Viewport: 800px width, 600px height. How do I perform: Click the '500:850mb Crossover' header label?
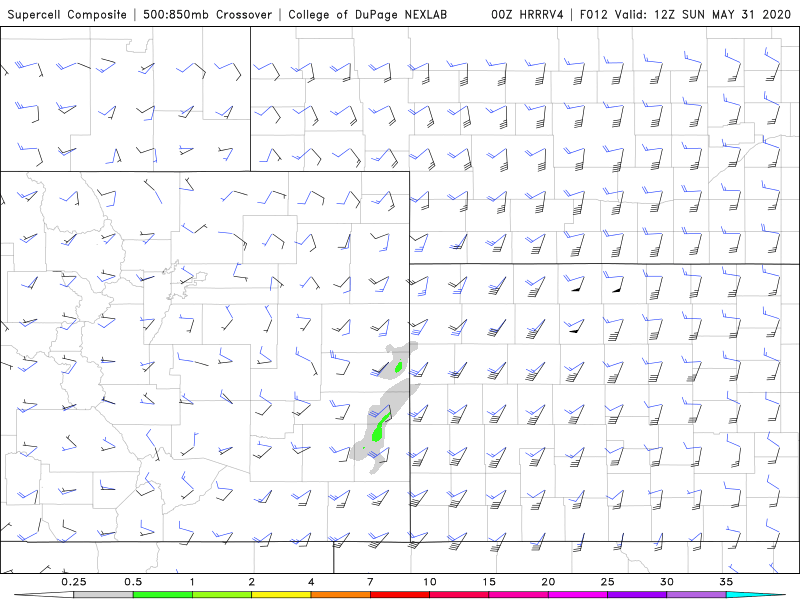pyautogui.click(x=208, y=14)
